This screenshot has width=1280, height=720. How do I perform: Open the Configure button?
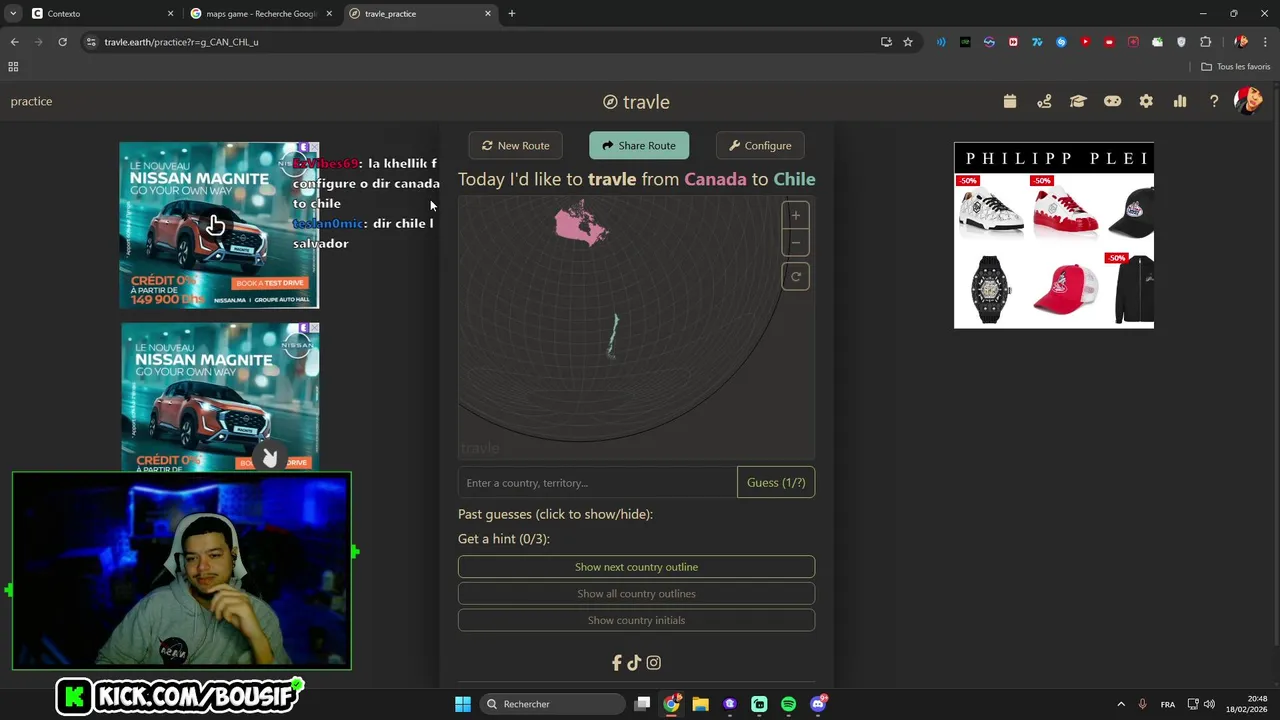click(x=760, y=145)
